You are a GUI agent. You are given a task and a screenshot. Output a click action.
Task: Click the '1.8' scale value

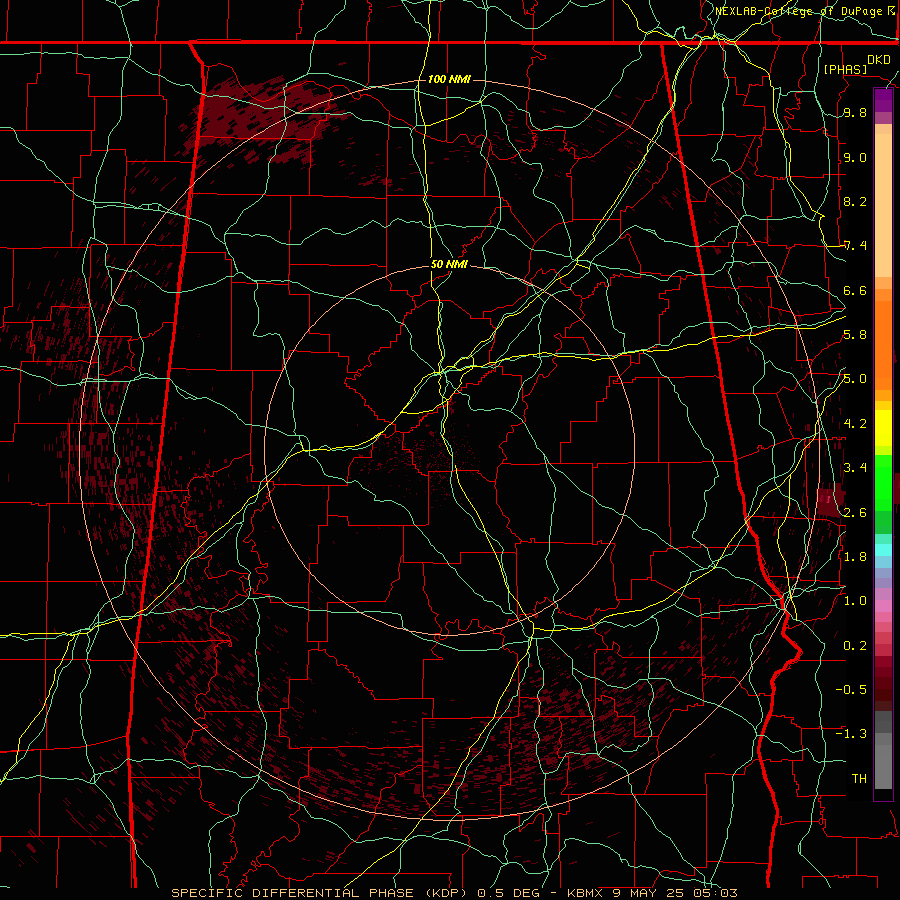point(855,557)
